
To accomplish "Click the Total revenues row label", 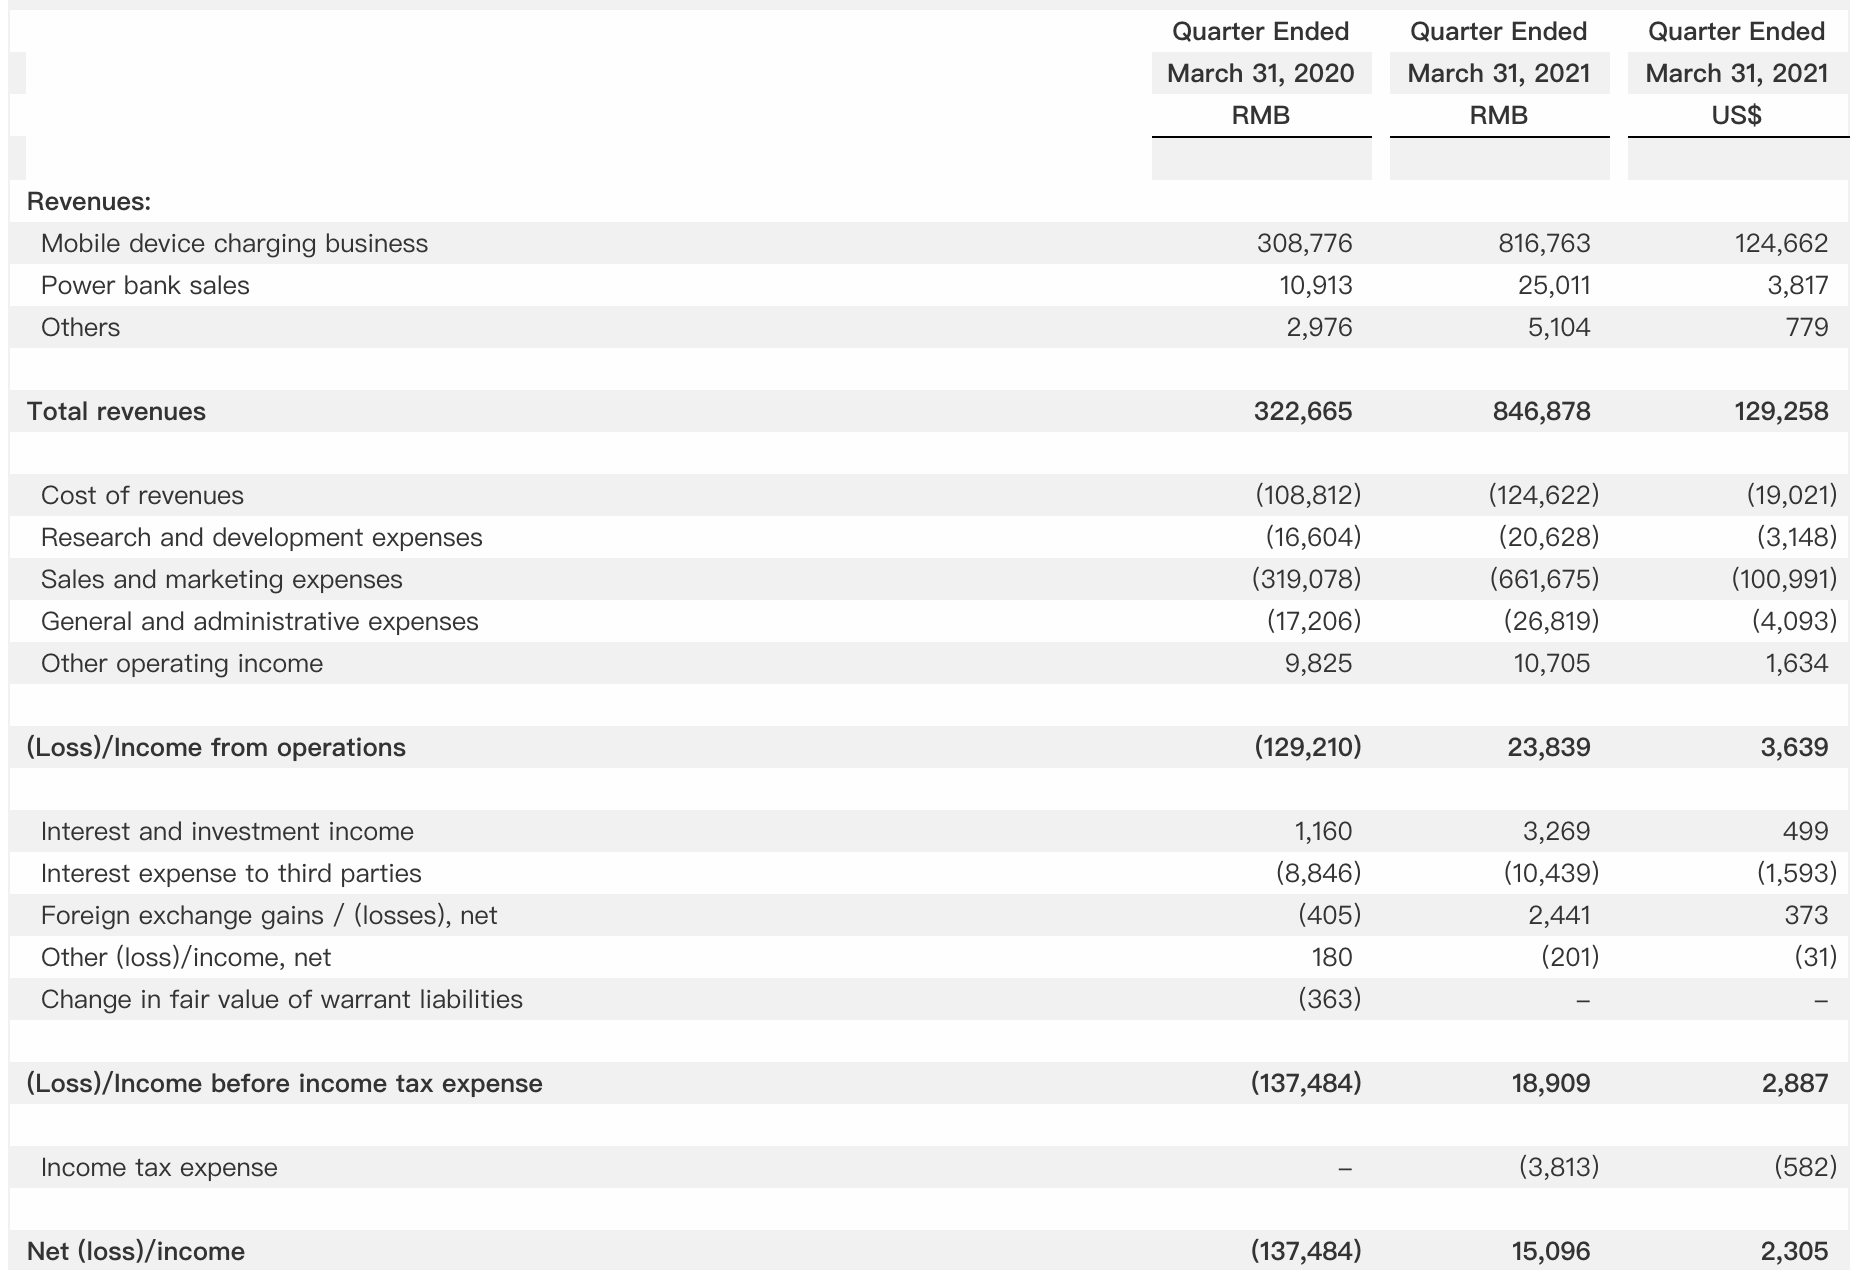I will [116, 411].
